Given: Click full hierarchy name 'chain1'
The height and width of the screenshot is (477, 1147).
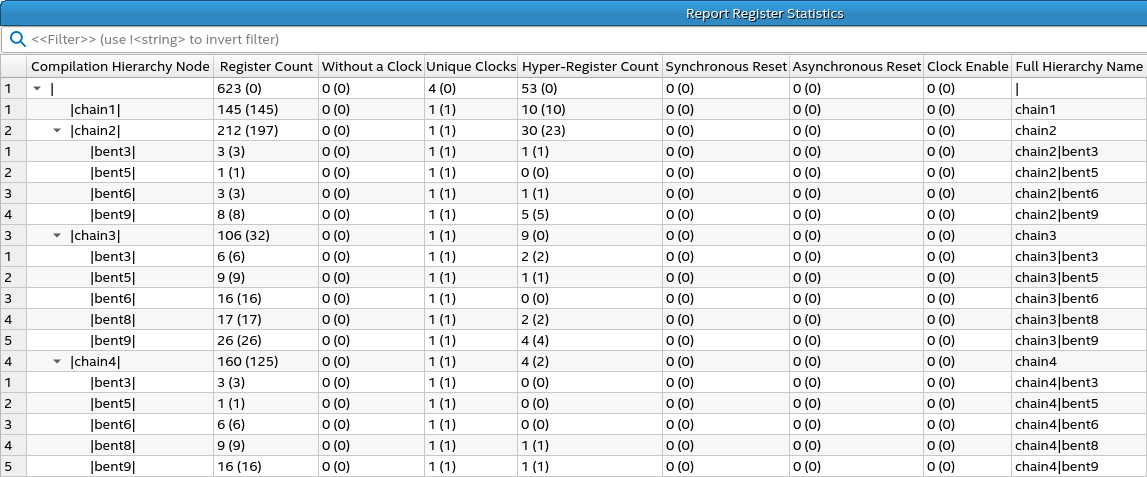Looking at the screenshot, I should point(1035,110).
